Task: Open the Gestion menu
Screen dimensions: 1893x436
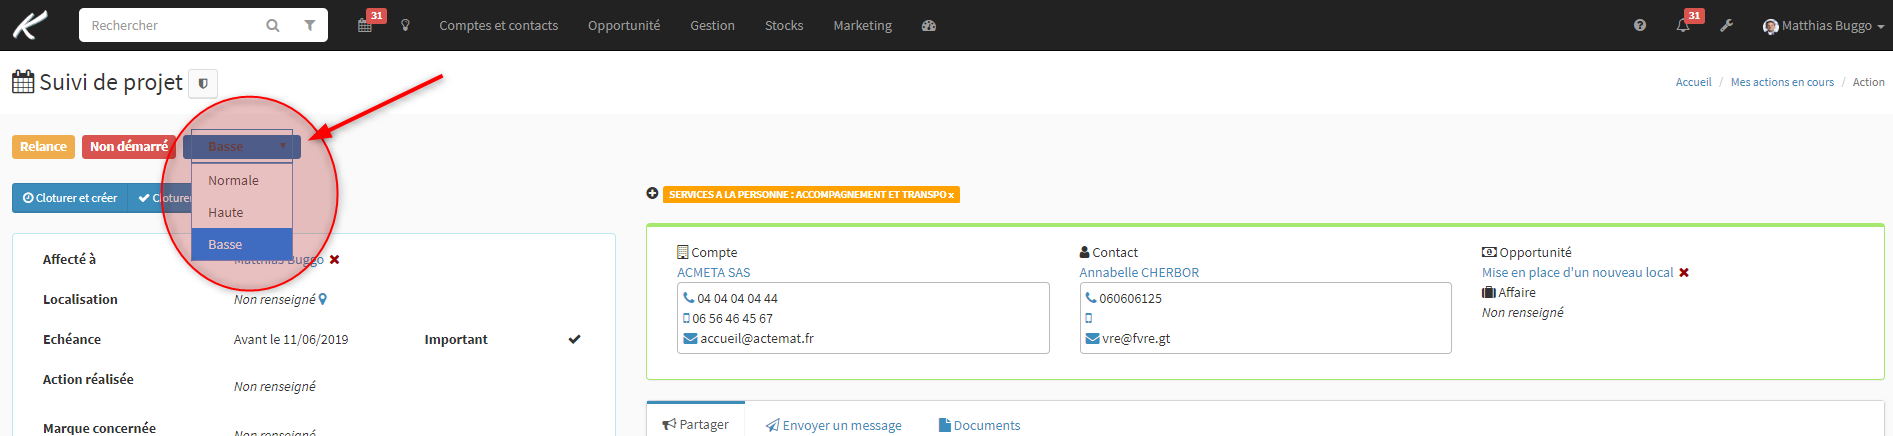Action: (712, 26)
